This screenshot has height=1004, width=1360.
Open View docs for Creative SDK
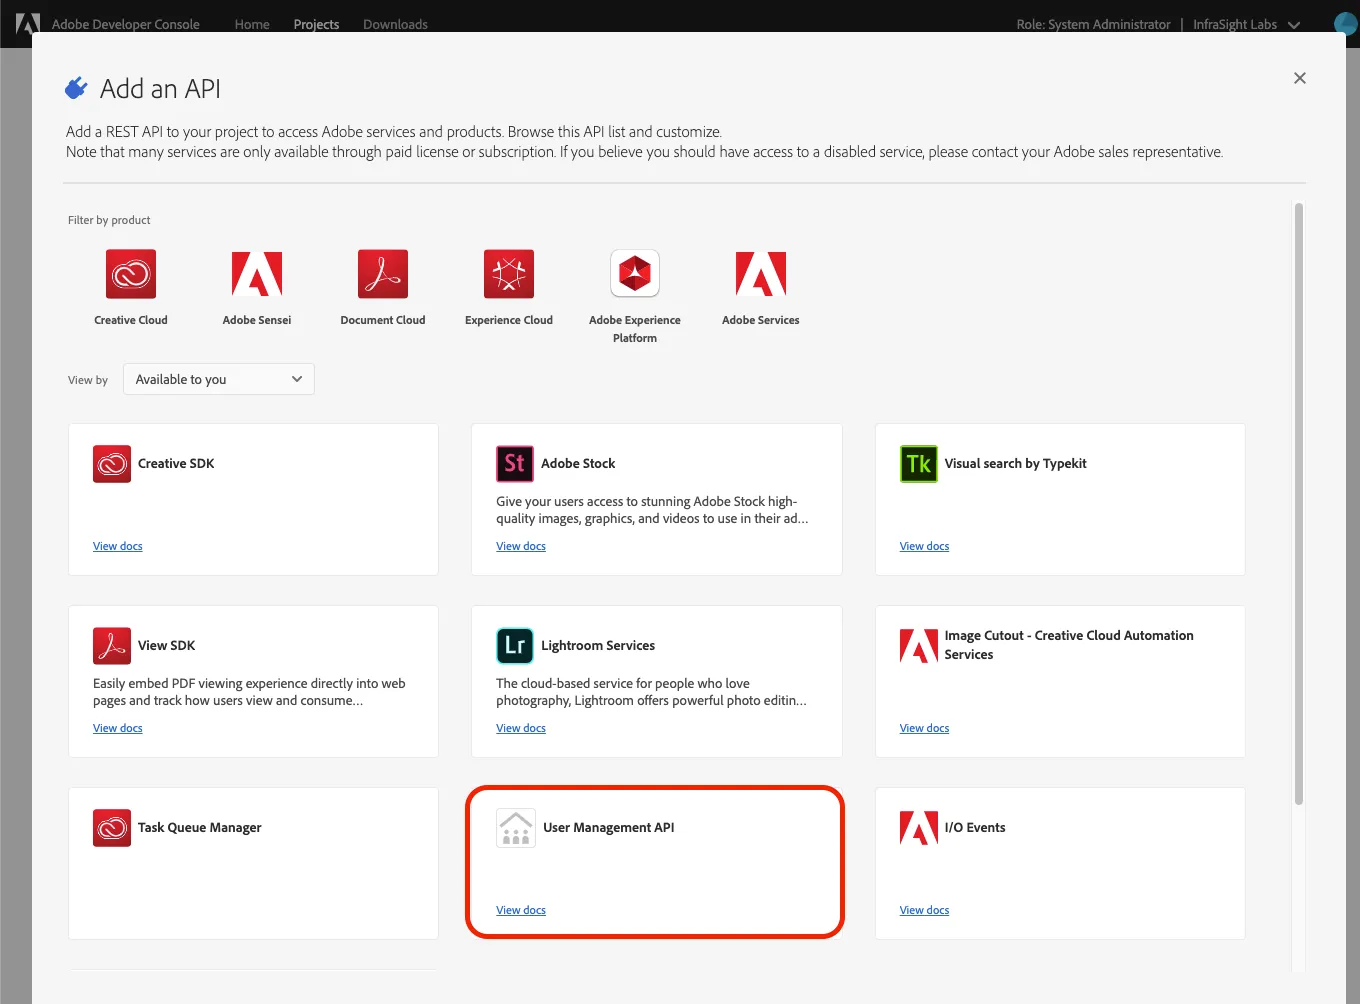(x=118, y=546)
